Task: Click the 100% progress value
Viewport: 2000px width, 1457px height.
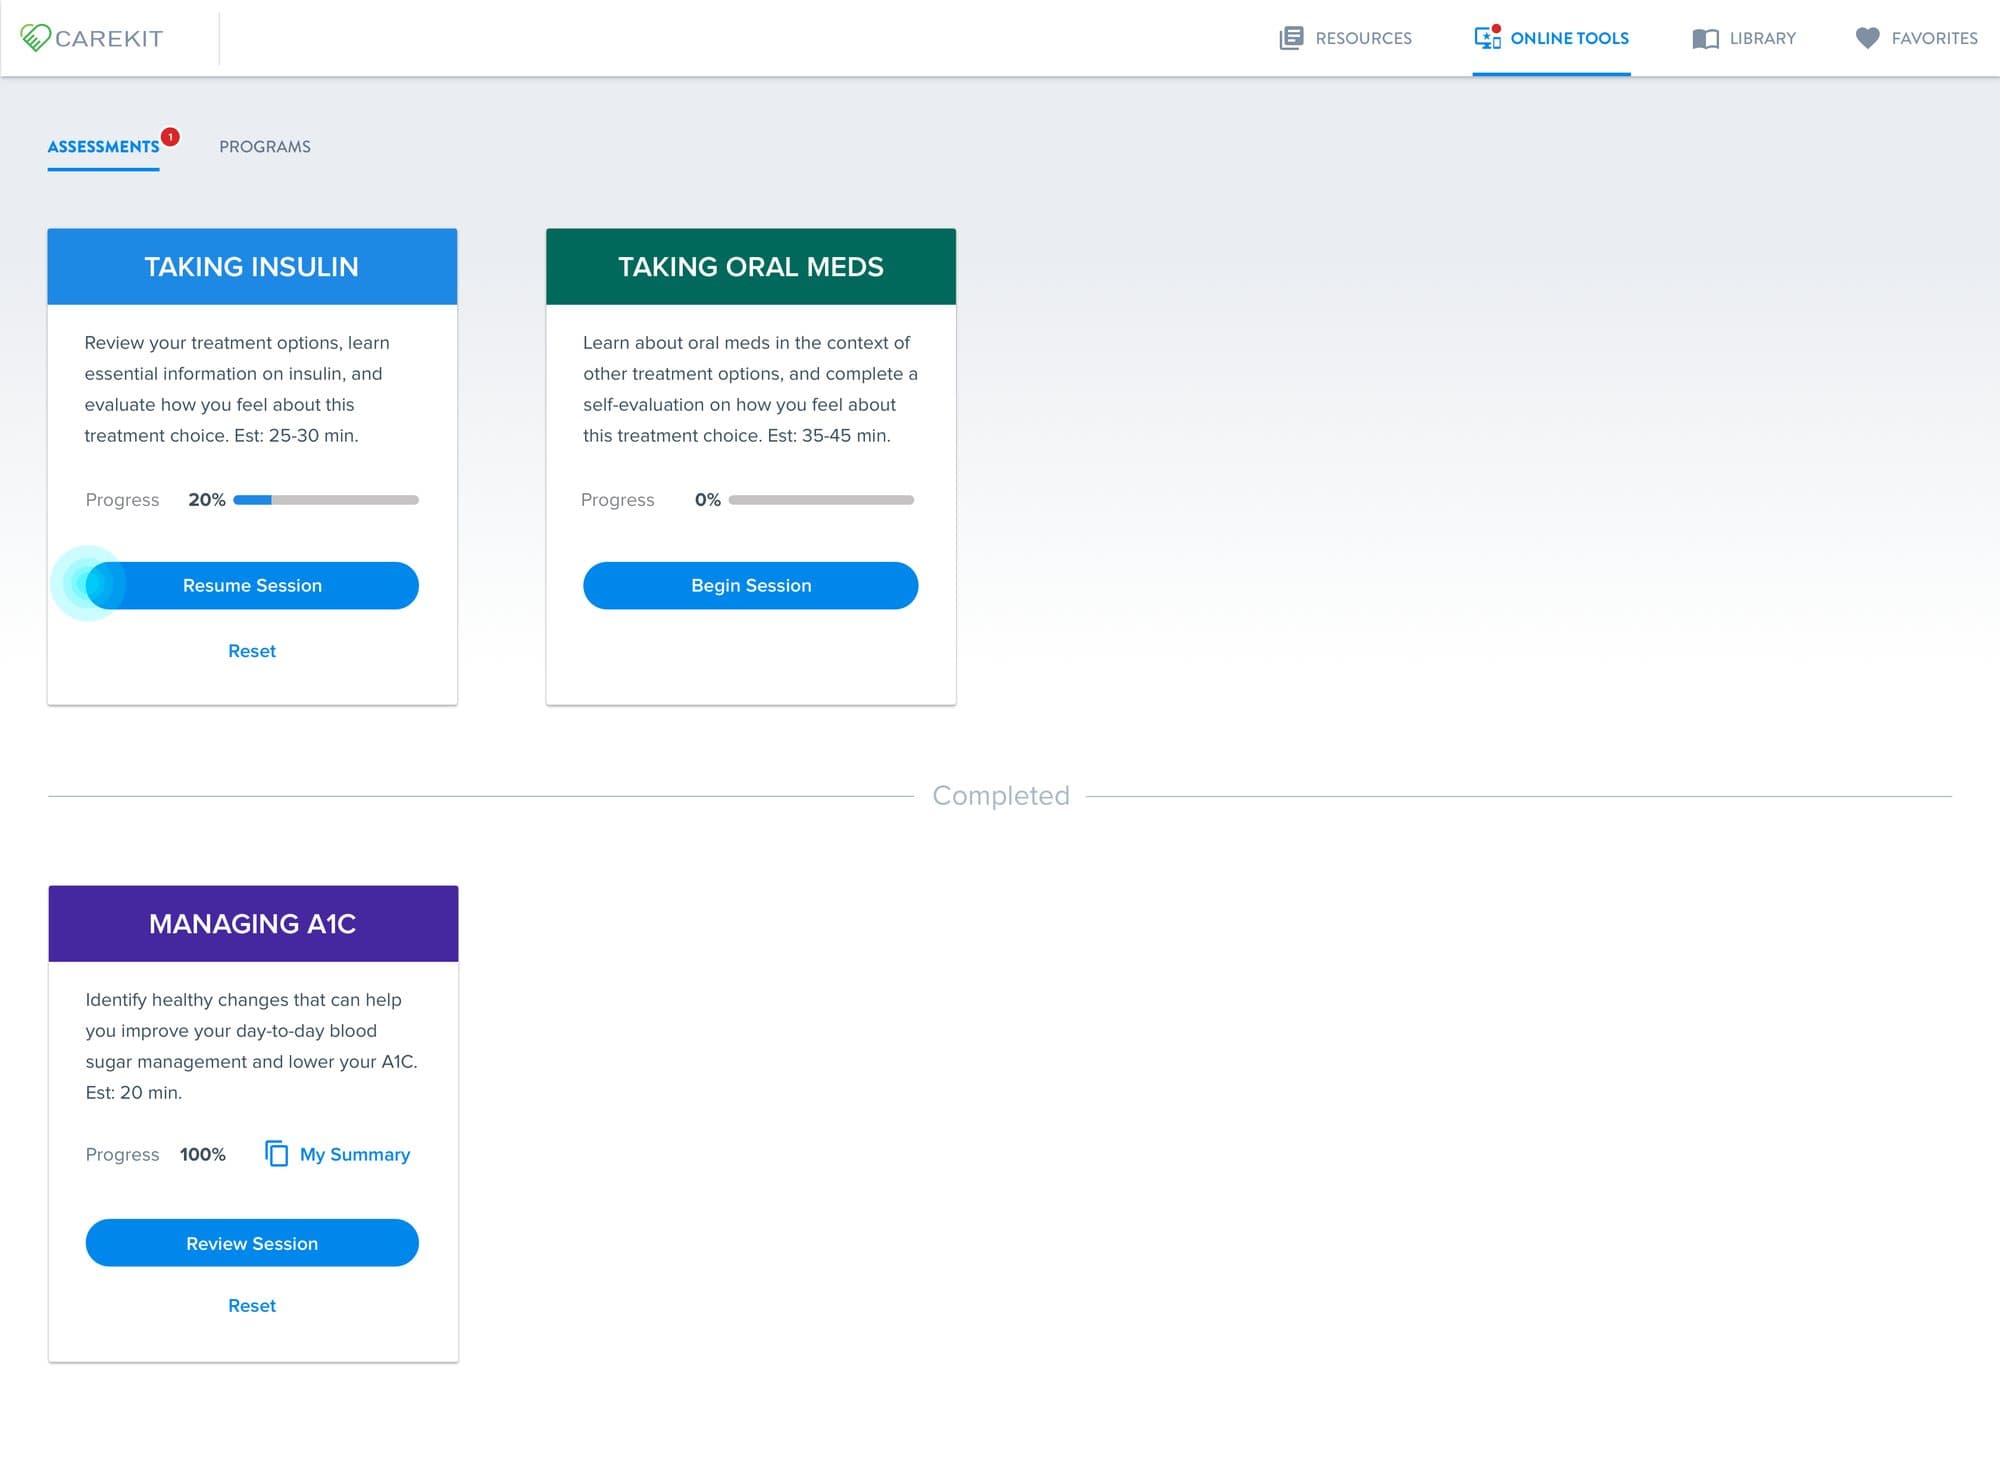Action: point(203,1154)
